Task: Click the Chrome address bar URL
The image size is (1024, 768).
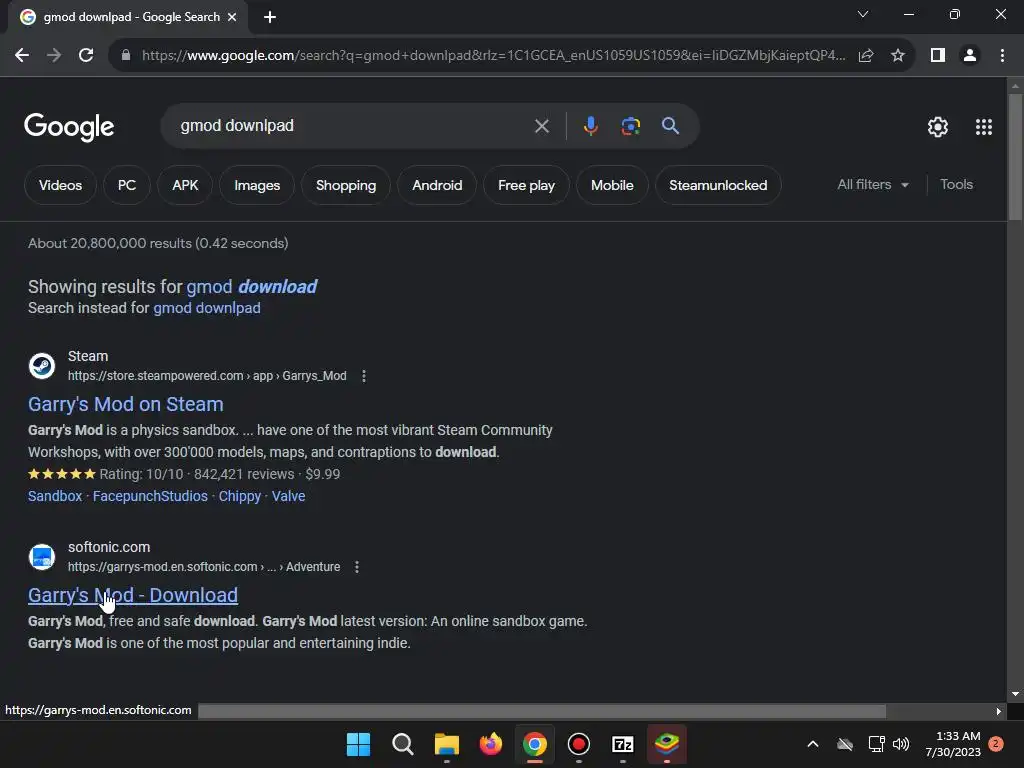Action: tap(493, 56)
